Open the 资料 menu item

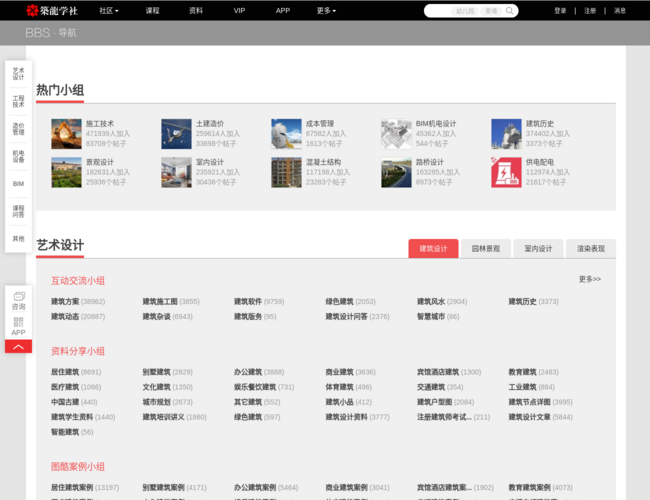(196, 11)
